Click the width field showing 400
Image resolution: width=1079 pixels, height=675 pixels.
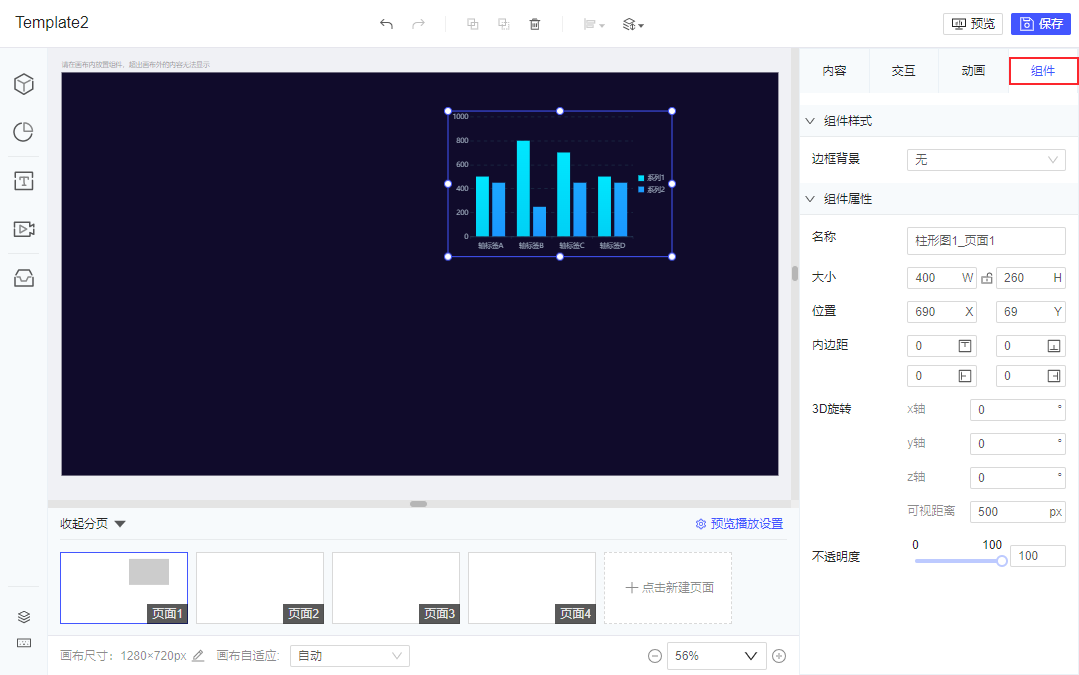point(941,278)
